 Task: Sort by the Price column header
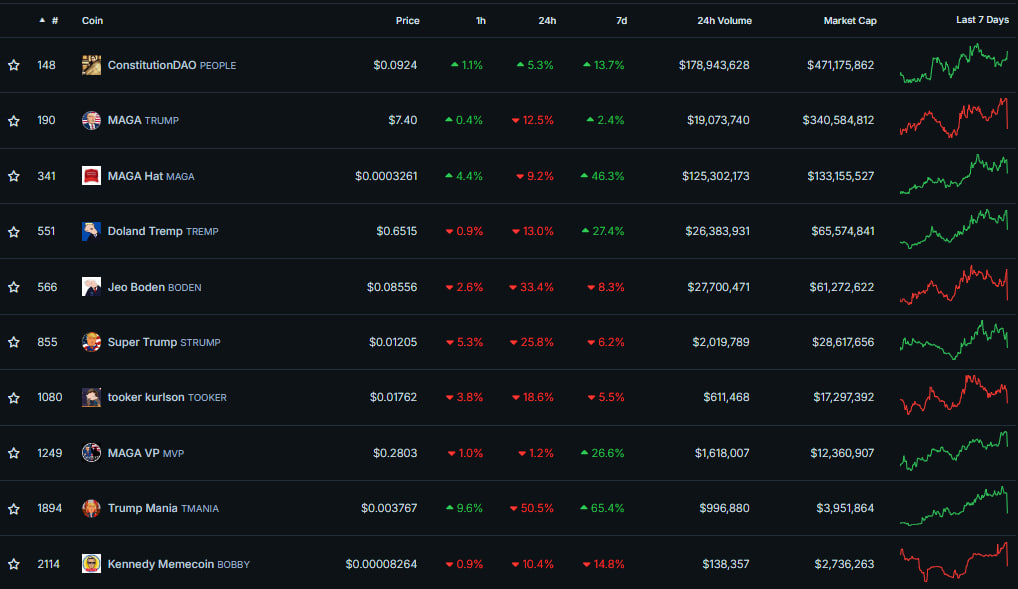point(407,20)
